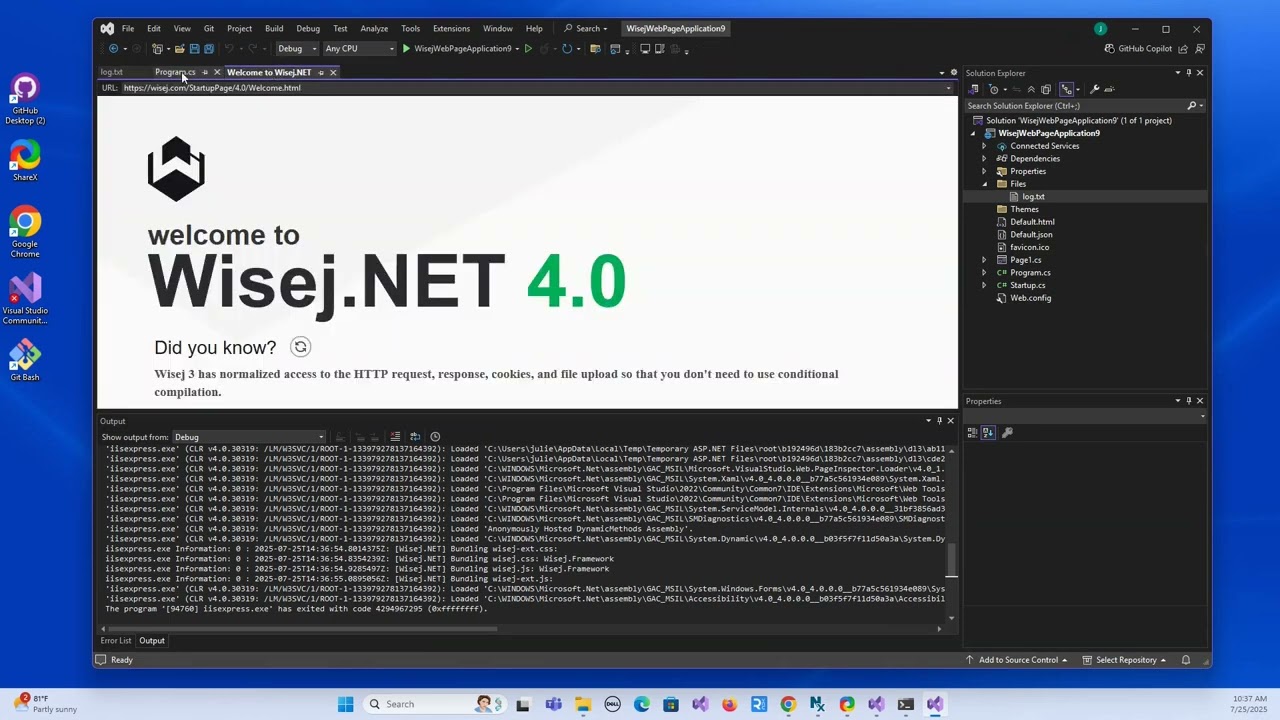The width and height of the screenshot is (1280, 720).
Task: Open the Analyze menu
Action: [x=374, y=28]
